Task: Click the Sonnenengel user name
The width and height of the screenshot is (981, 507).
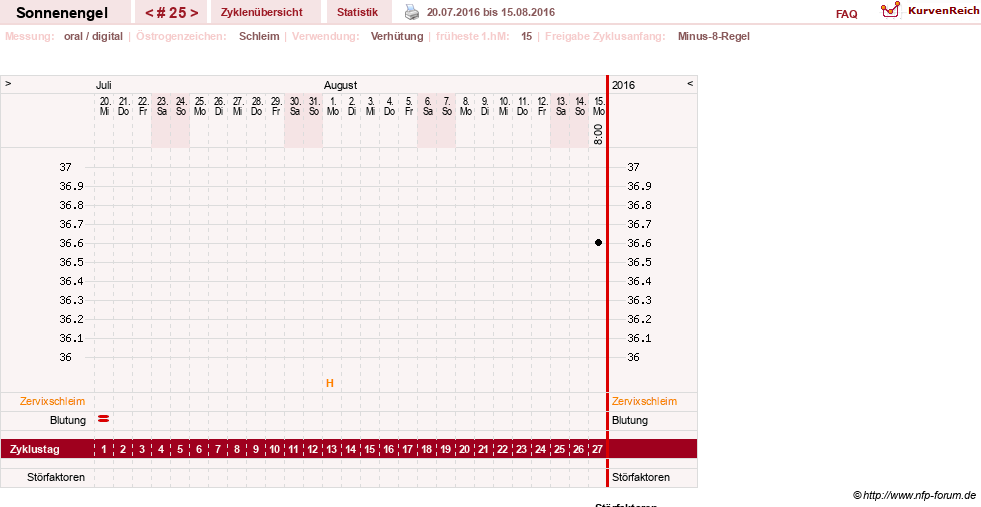Action: (62, 13)
